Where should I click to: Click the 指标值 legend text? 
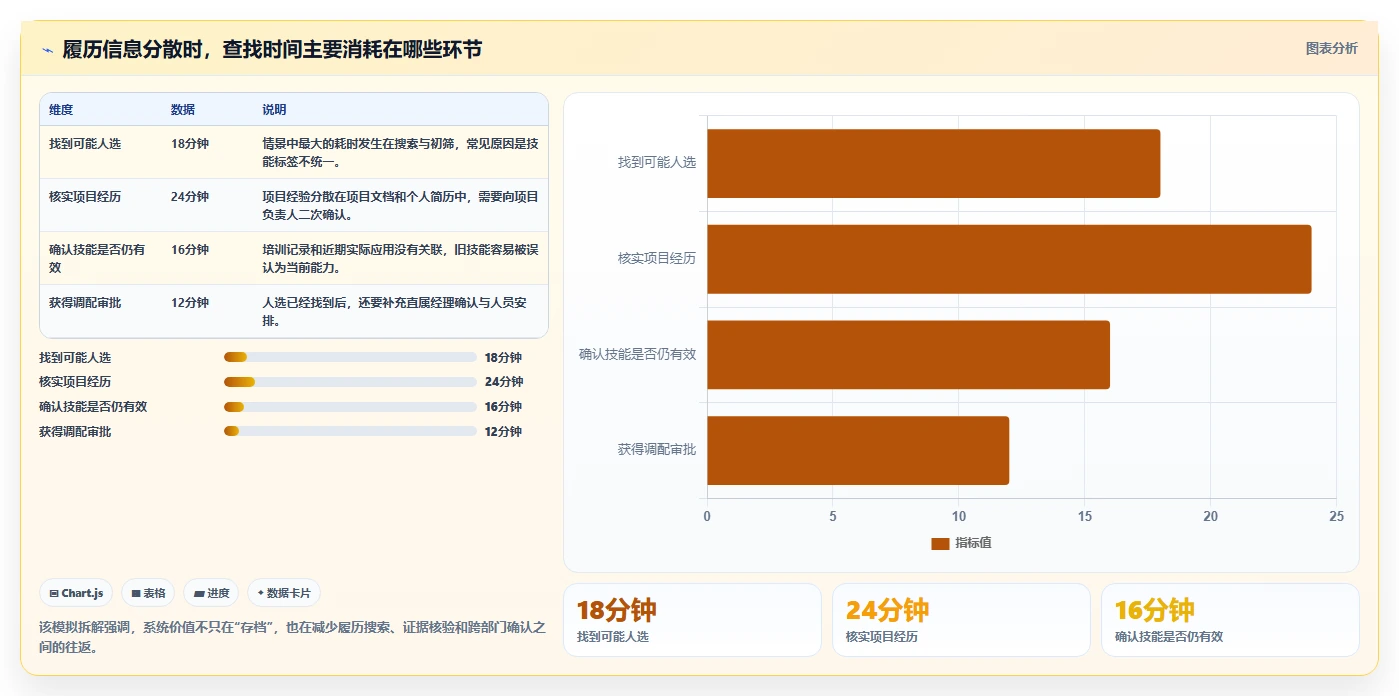973,543
